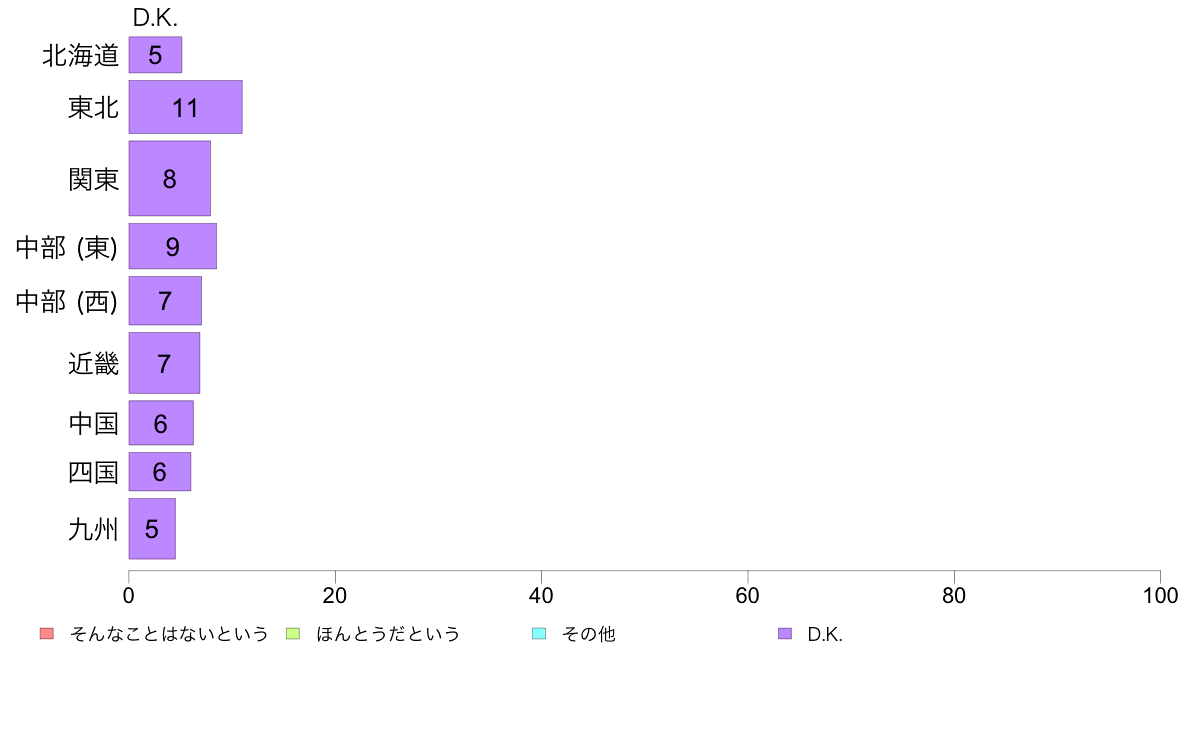Click the 40 tick on the axis
The height and width of the screenshot is (736, 1188).
pyautogui.click(x=541, y=595)
